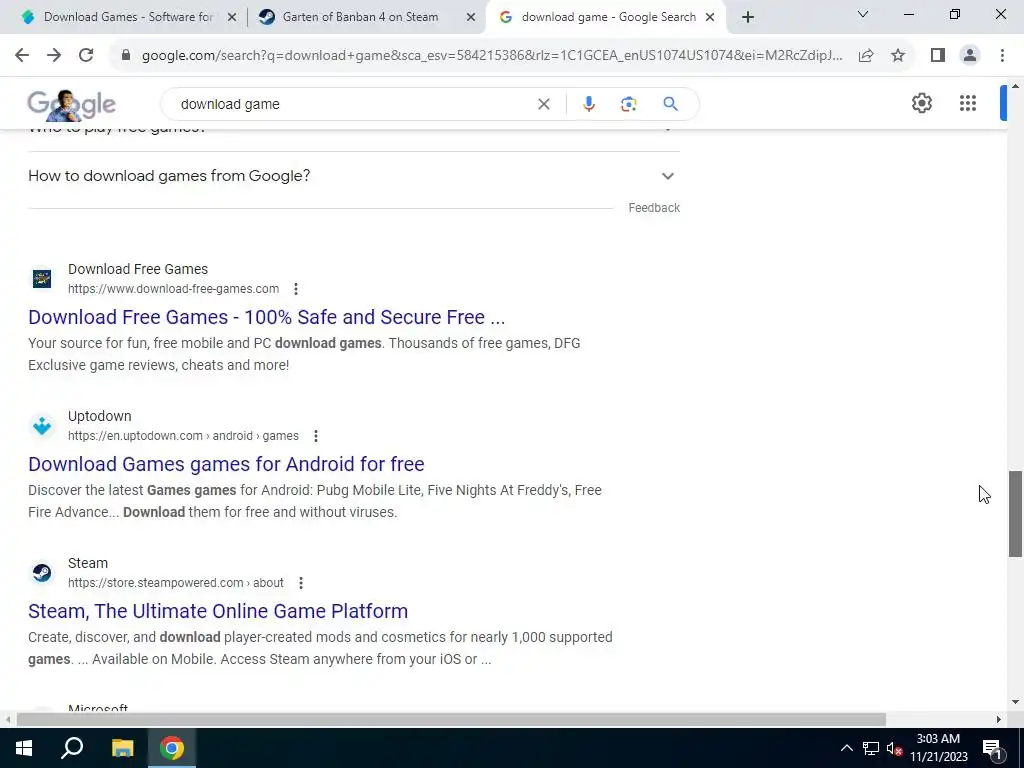The height and width of the screenshot is (768, 1024).
Task: Click the scroll down arrow
Action: click(x=1015, y=703)
